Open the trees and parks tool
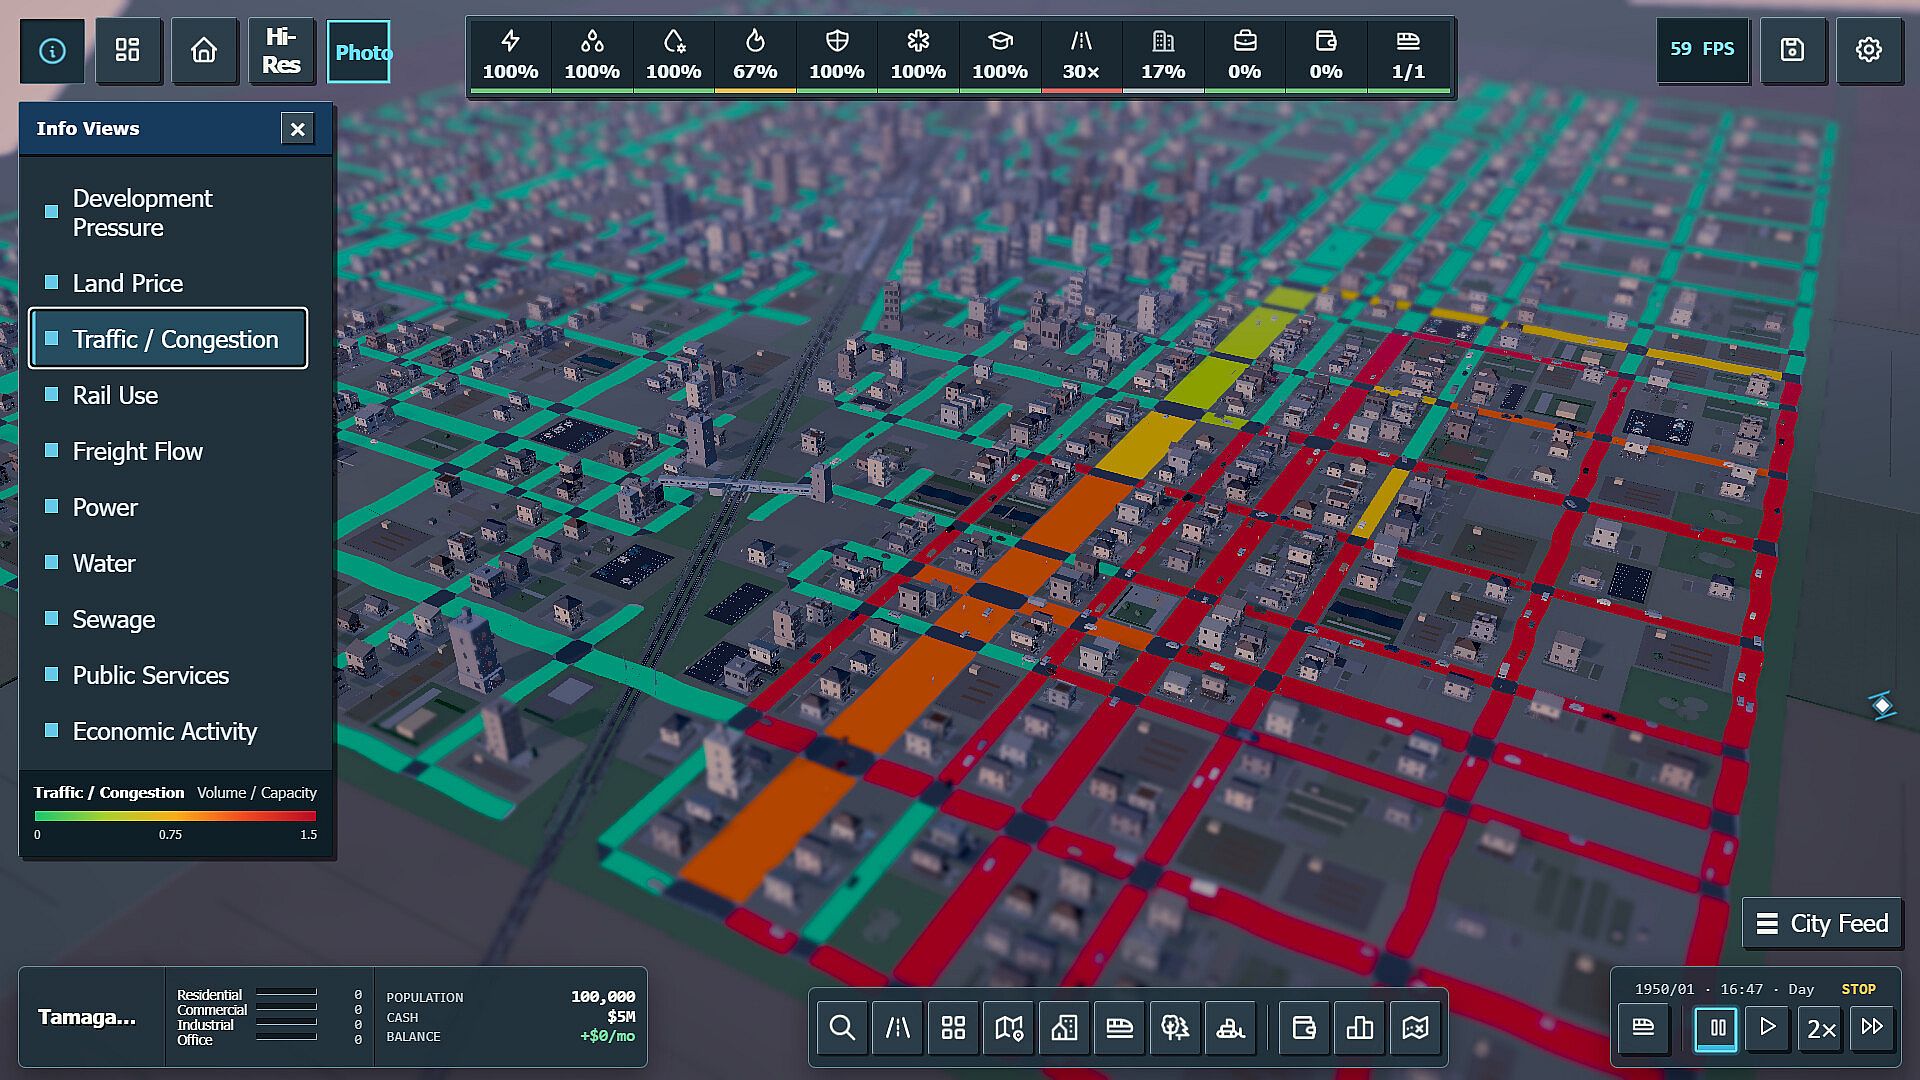Viewport: 1920px width, 1080px height. 1175,1028
